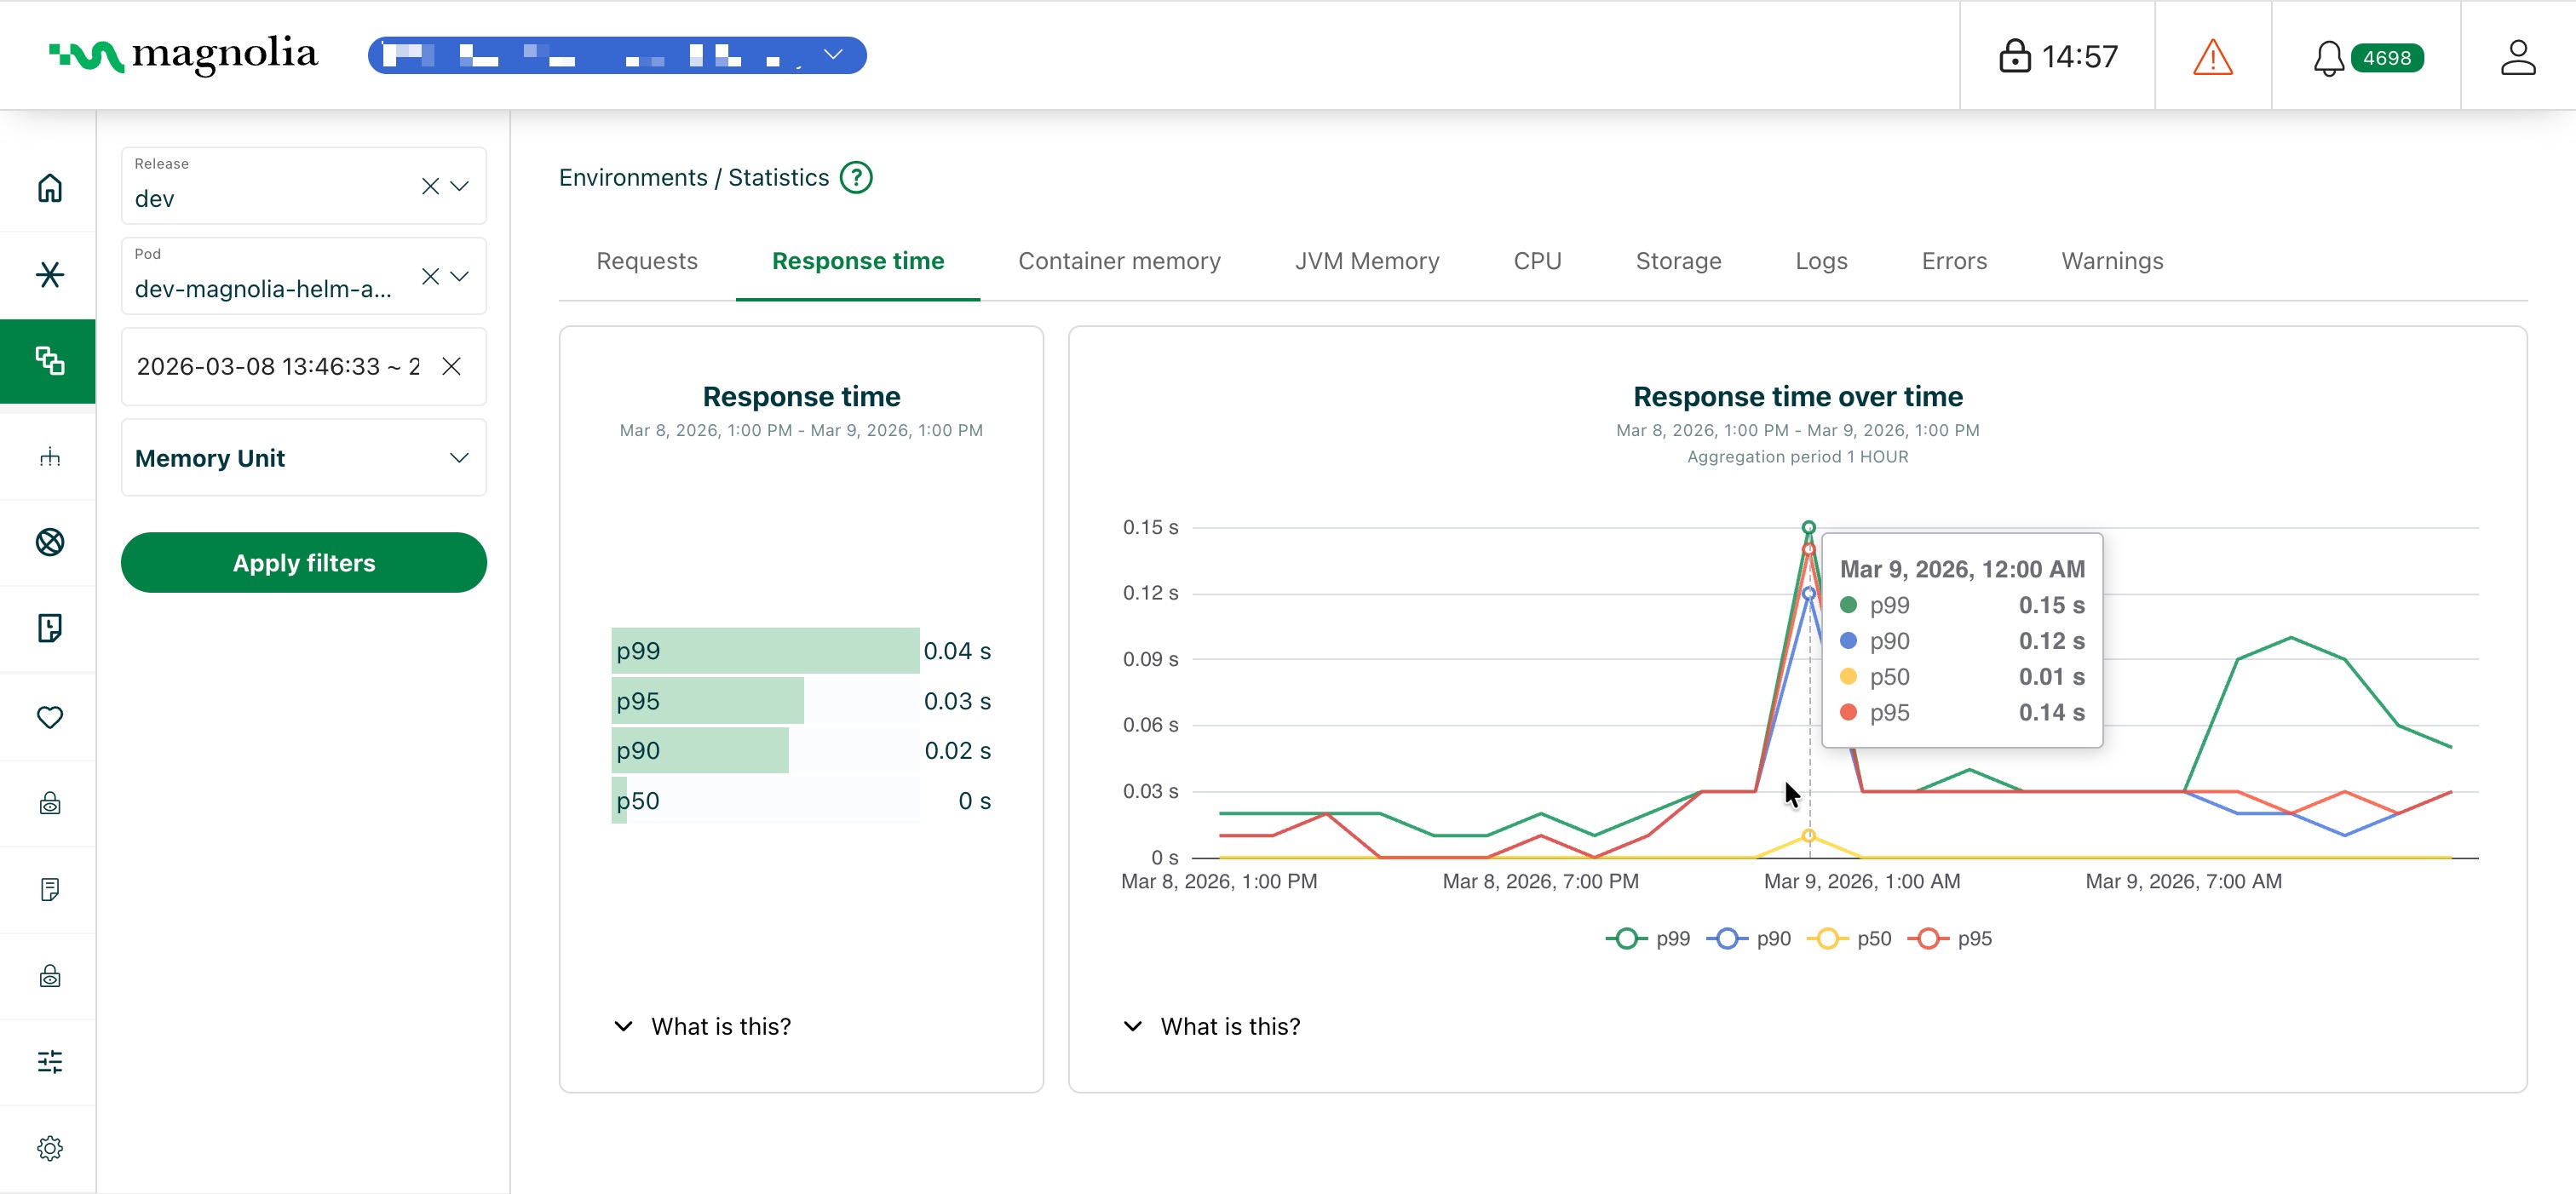Open the settings gear sidebar icon
The image size is (2576, 1194).
(x=50, y=1148)
